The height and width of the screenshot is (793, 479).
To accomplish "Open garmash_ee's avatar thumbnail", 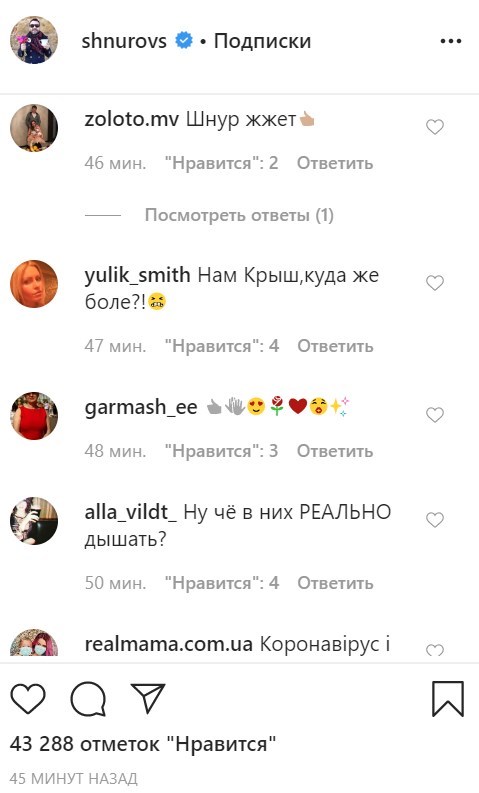I will click(x=34, y=415).
